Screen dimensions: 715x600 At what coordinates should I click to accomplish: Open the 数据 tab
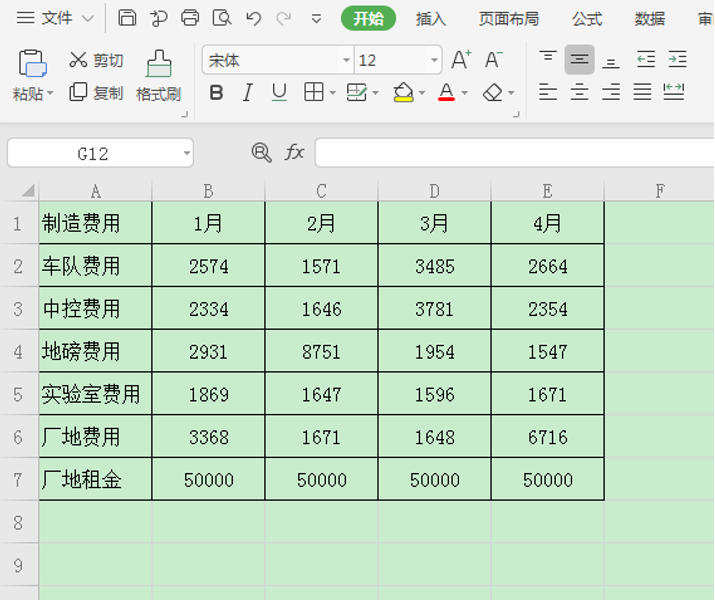[649, 19]
